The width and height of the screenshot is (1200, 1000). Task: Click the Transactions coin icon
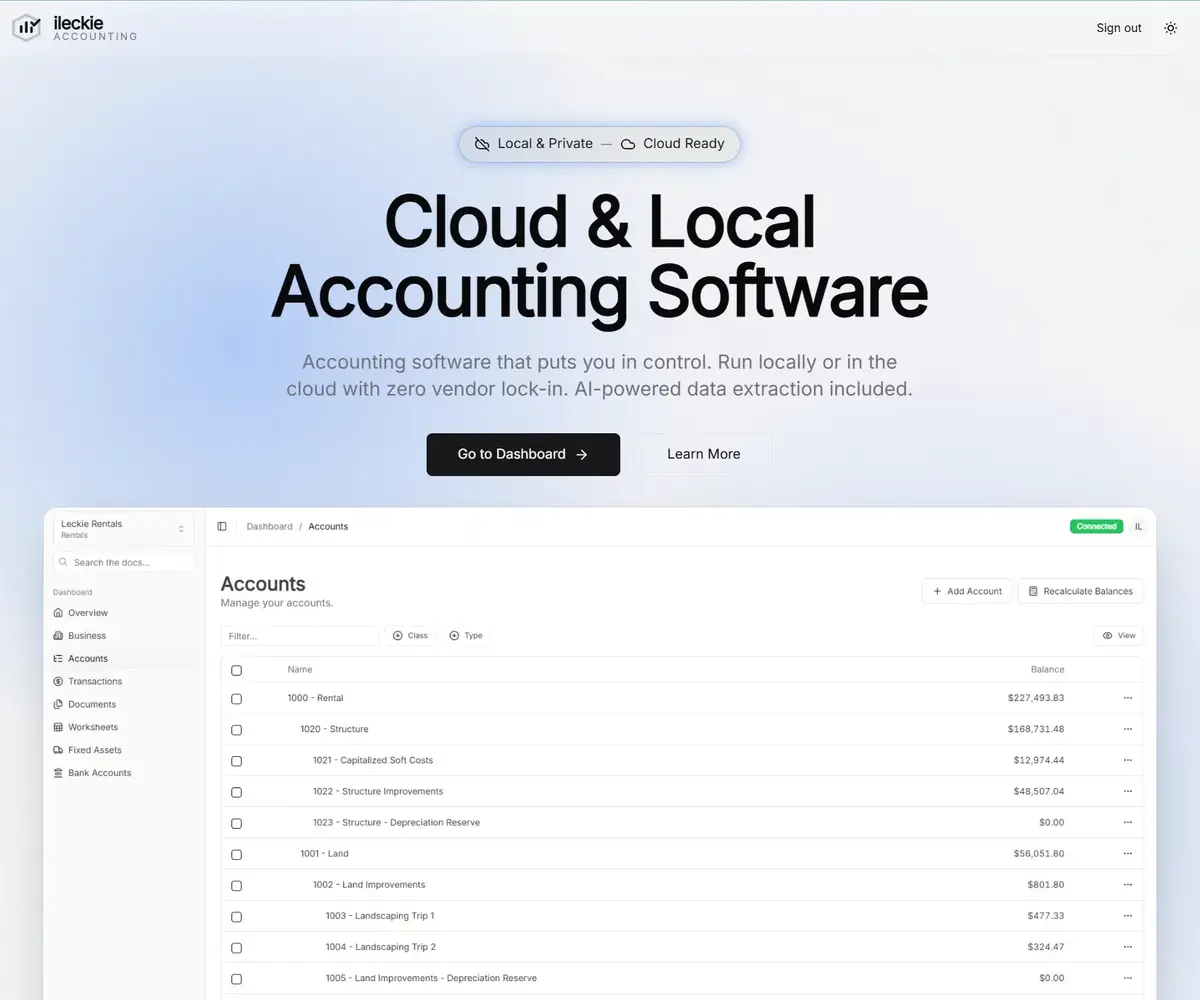(60, 681)
